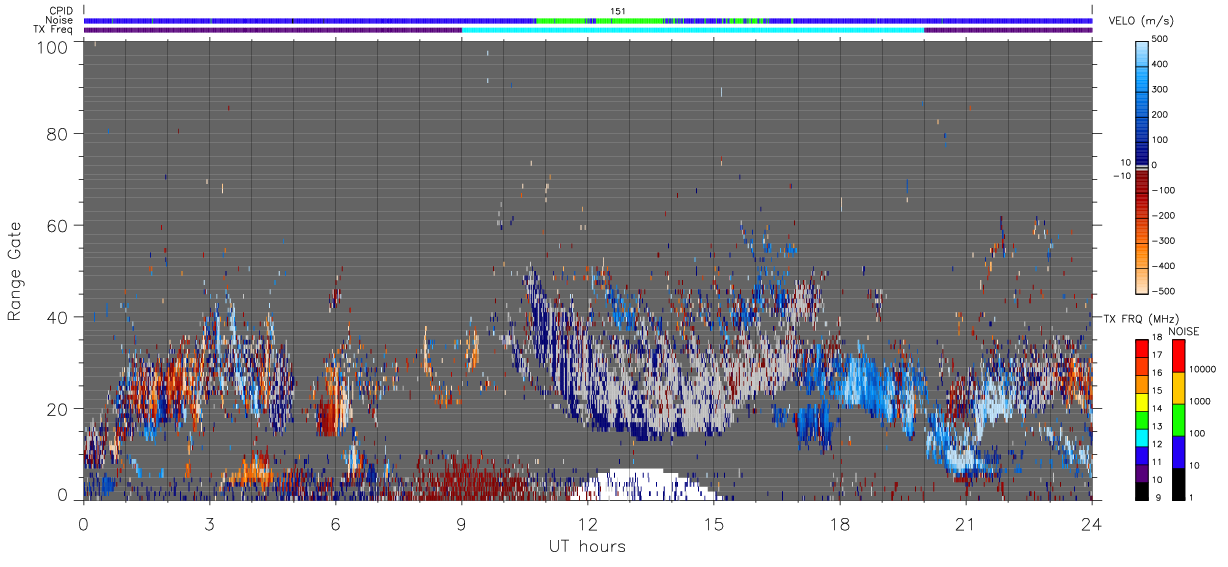The width and height of the screenshot is (1228, 567).
Task: Pick the blue swatch in NOISE colorbar
Action: coord(1177,451)
